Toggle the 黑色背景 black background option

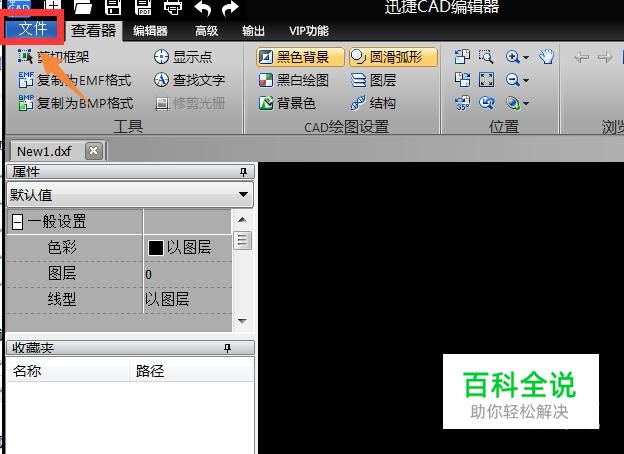[x=300, y=57]
